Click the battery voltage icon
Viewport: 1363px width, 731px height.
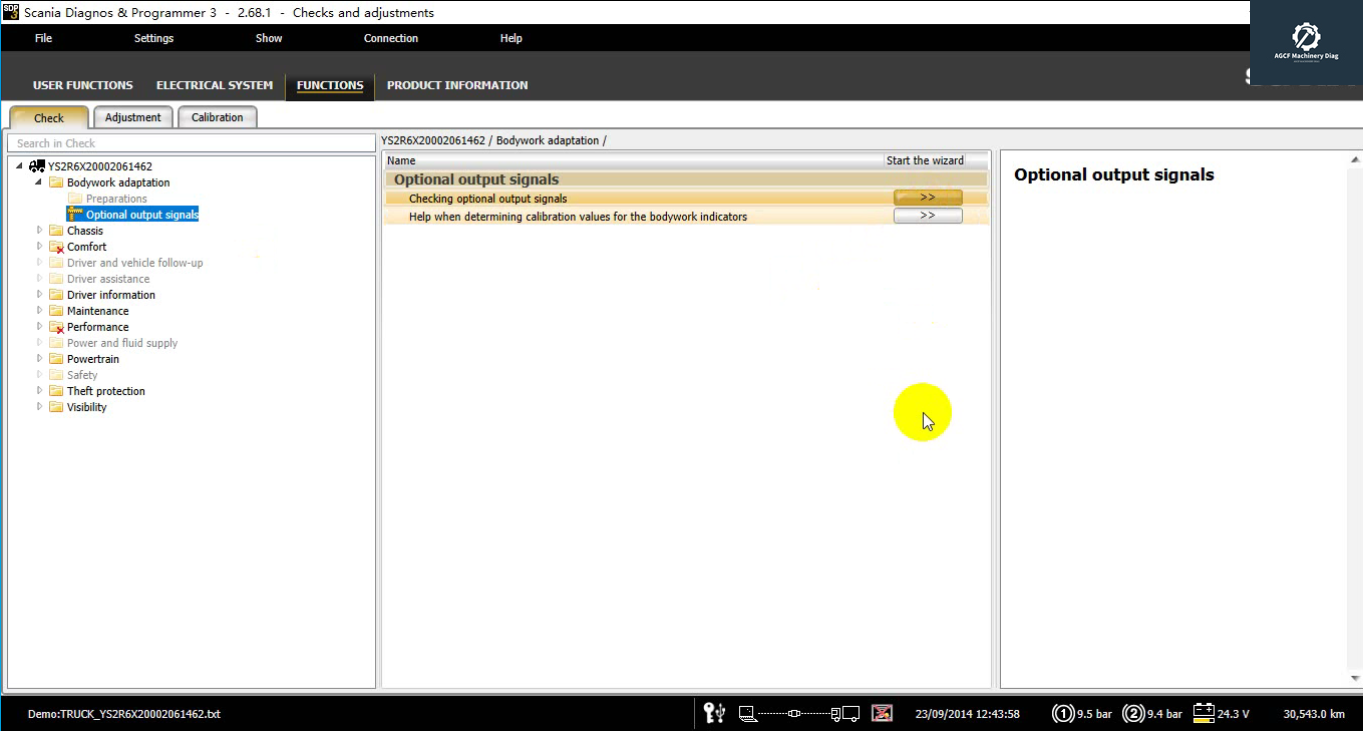pos(1203,713)
